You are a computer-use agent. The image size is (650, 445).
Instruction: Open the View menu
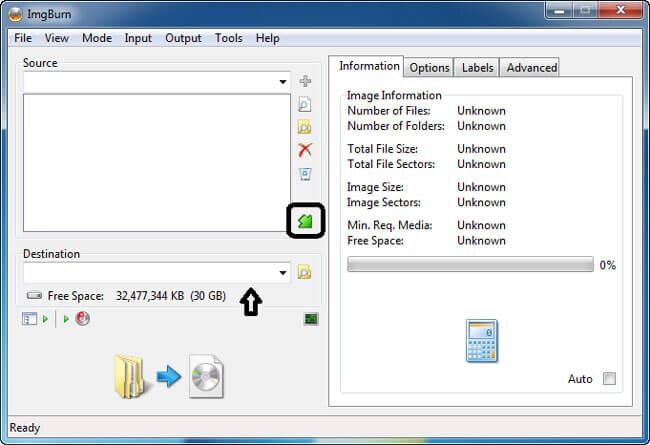pos(57,38)
